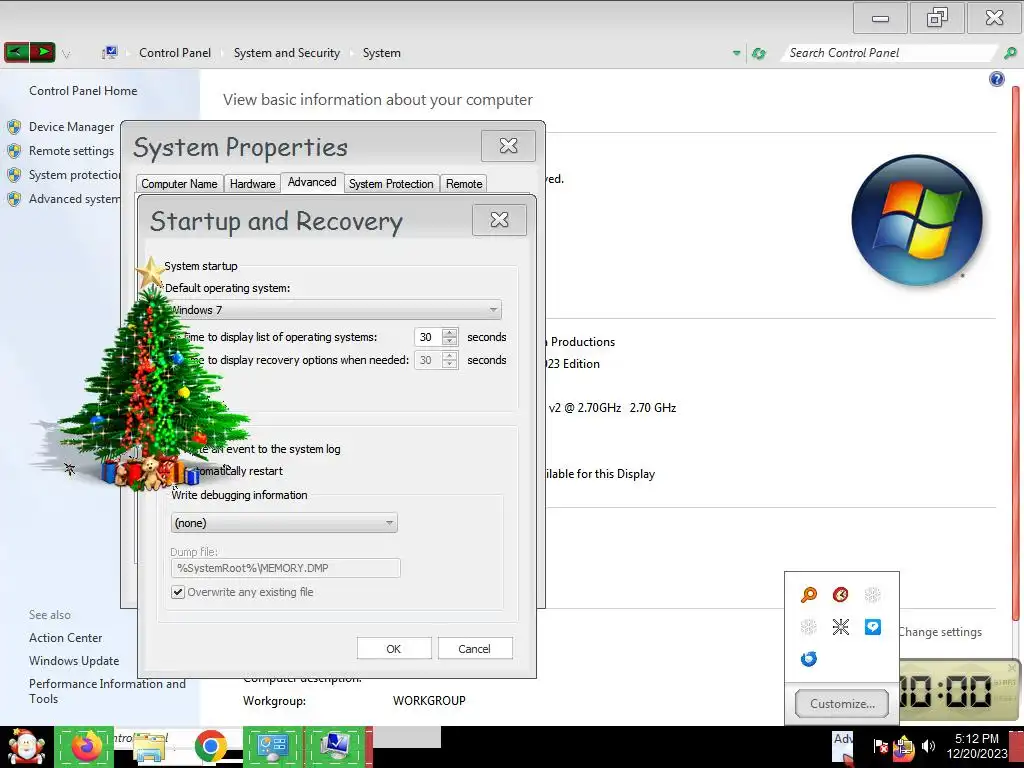Click the blue Thunderbird tray icon
Viewport: 1024px width, 768px height.
[808, 659]
